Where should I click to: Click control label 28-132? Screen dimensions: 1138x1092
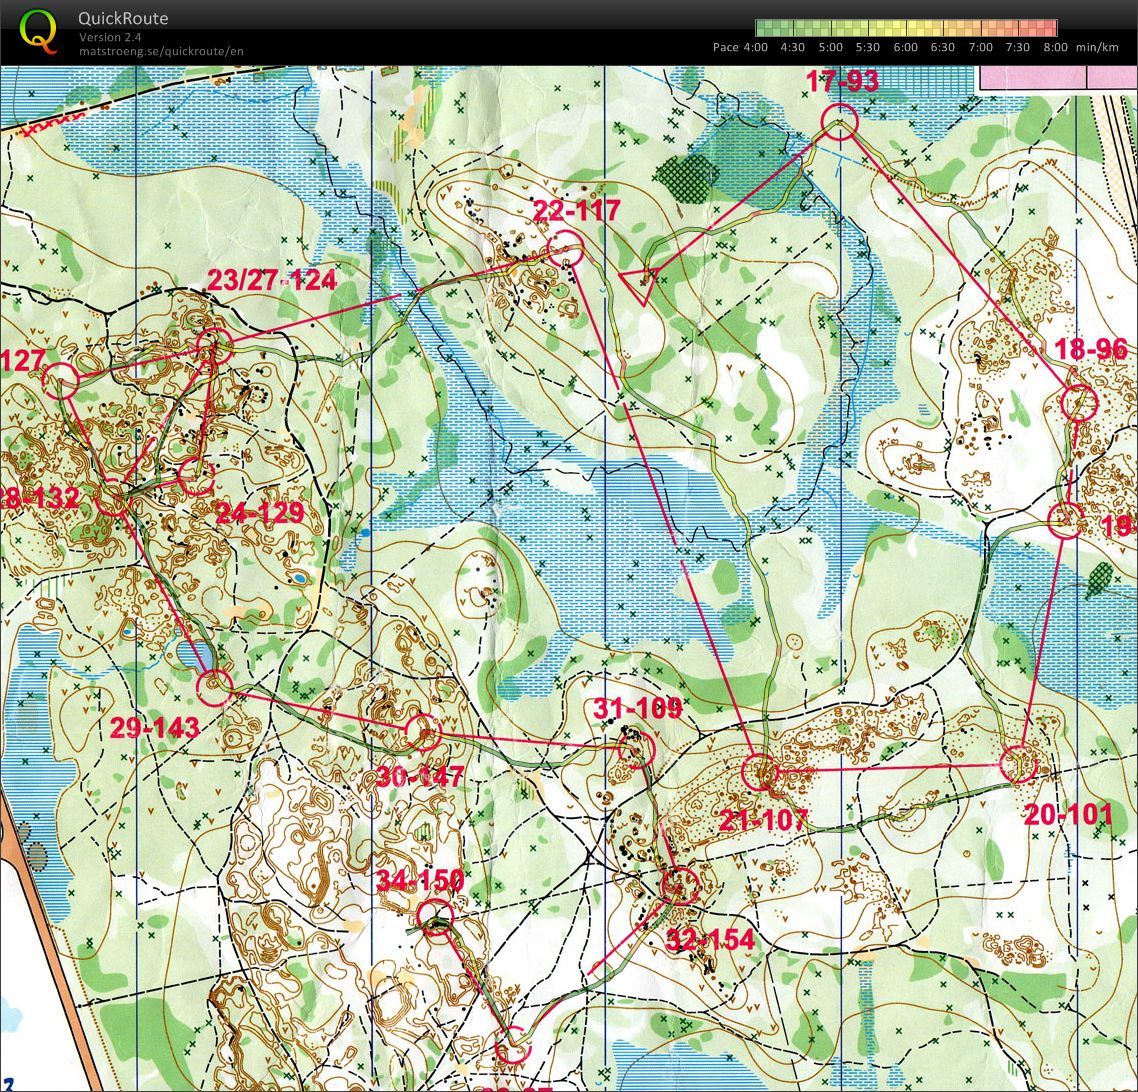click(x=40, y=498)
